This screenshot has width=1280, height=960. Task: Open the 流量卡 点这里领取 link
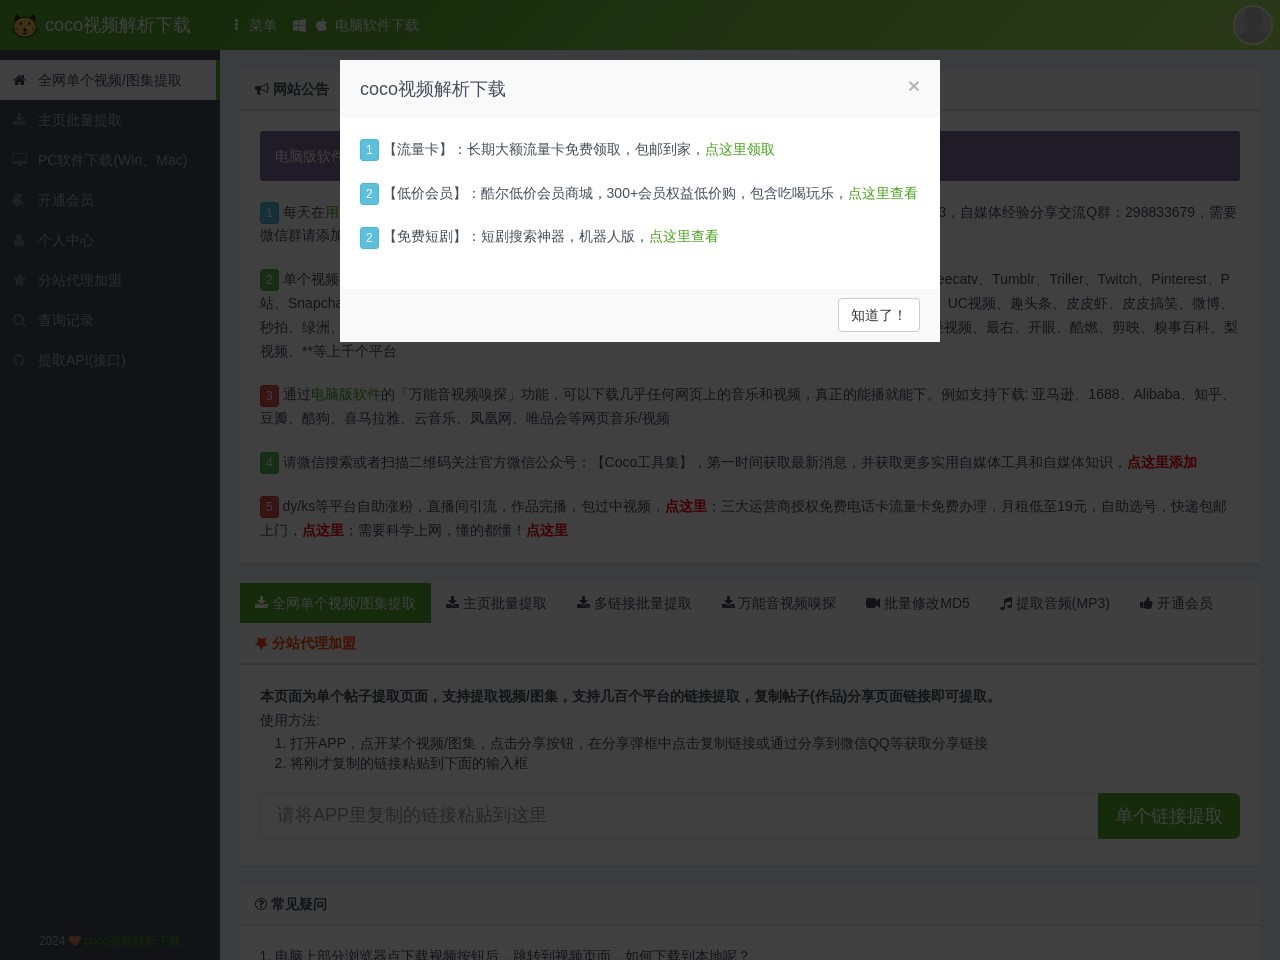pyautogui.click(x=740, y=149)
